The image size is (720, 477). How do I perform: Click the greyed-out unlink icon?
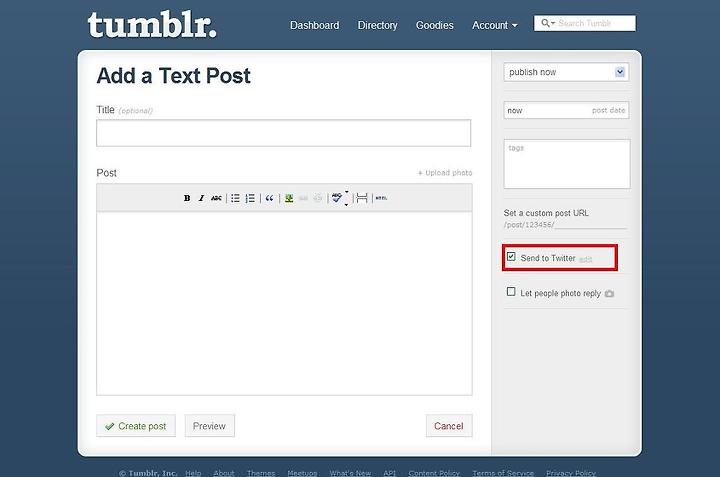[x=318, y=198]
